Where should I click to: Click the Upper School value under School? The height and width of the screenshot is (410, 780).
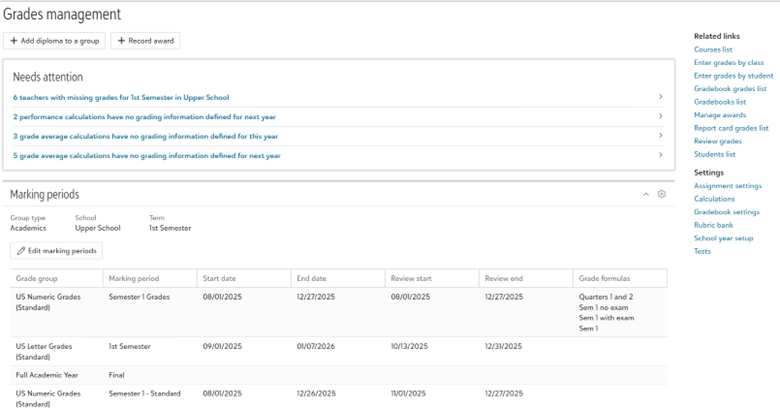click(x=98, y=228)
